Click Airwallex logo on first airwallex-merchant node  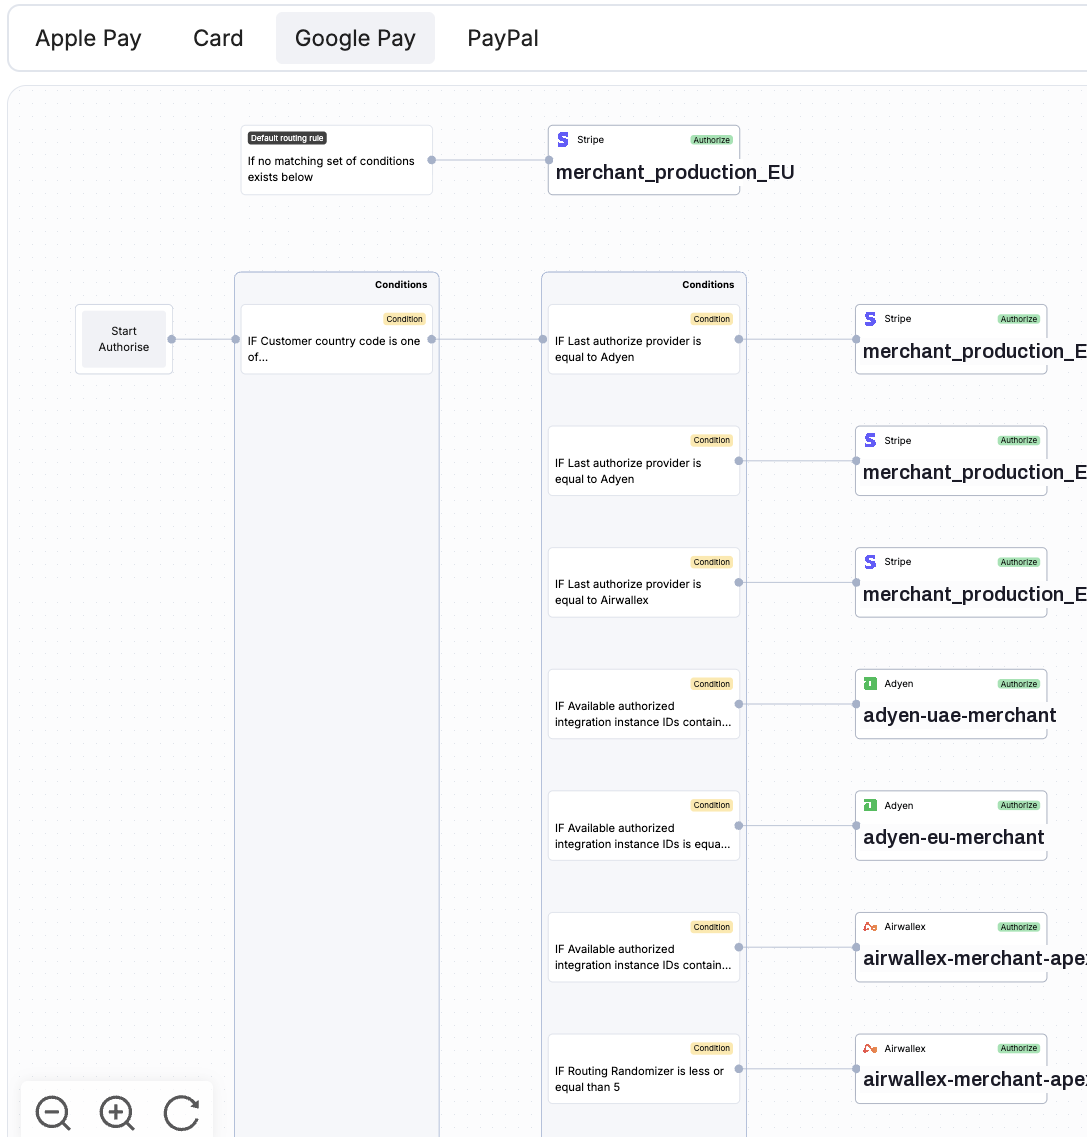pyautogui.click(x=870, y=927)
